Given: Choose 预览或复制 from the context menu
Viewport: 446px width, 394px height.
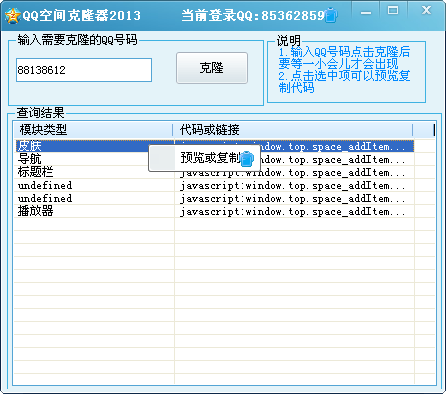Looking at the screenshot, I should pos(204,158).
